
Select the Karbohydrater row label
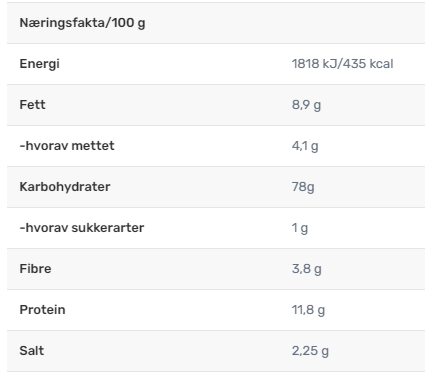point(65,187)
